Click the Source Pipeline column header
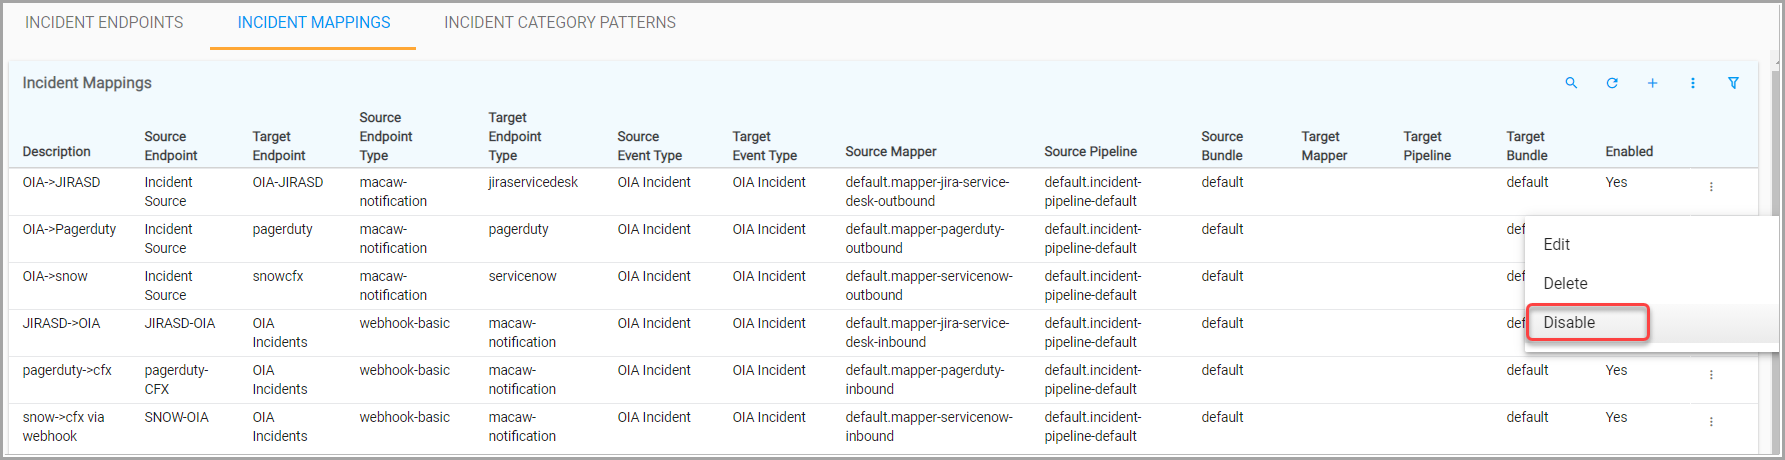Image resolution: width=1785 pixels, height=460 pixels. pyautogui.click(x=1090, y=151)
